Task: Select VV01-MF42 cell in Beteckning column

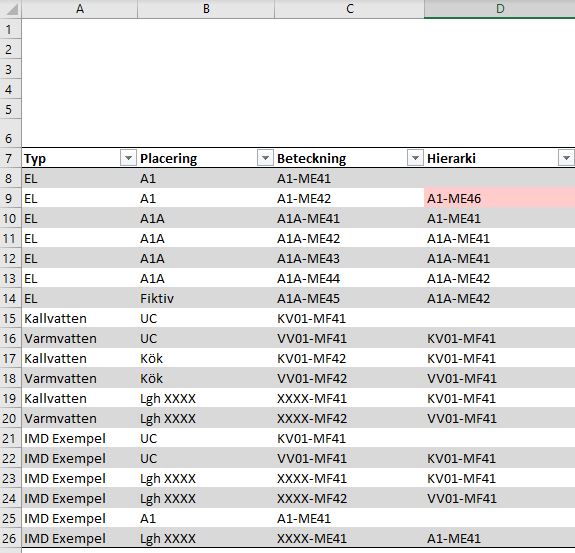Action: coord(349,378)
